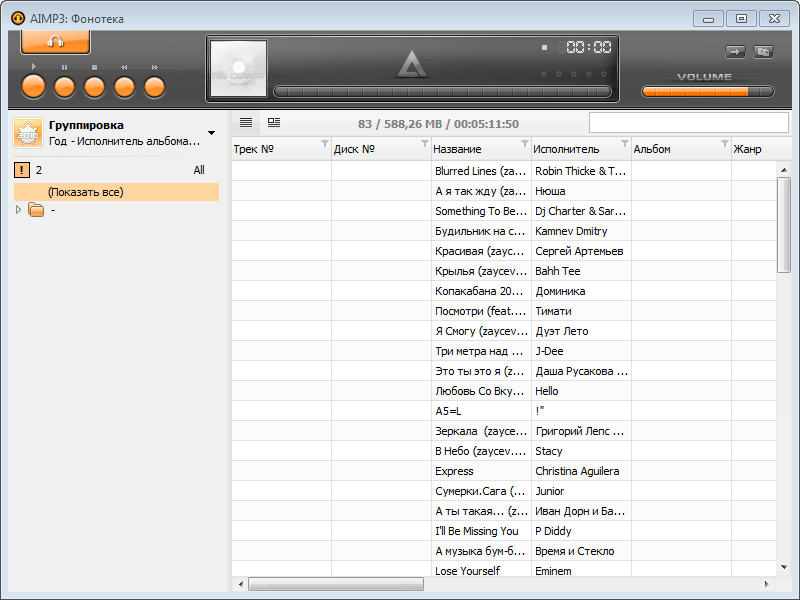
Task: Click the track seek progress bar
Action: pyautogui.click(x=442, y=92)
